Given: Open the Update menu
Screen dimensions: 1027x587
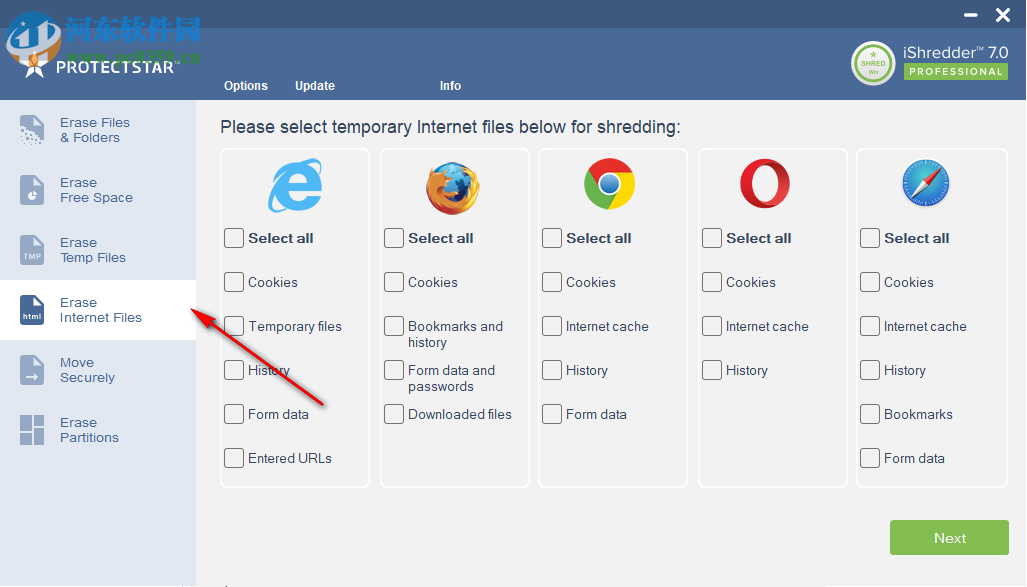Looking at the screenshot, I should [x=315, y=86].
